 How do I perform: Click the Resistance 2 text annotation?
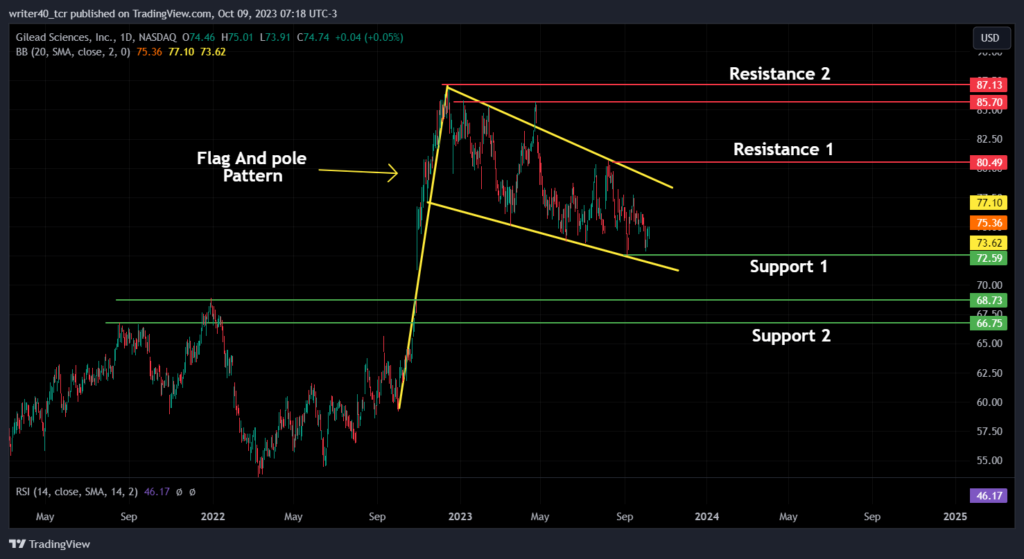coord(779,74)
